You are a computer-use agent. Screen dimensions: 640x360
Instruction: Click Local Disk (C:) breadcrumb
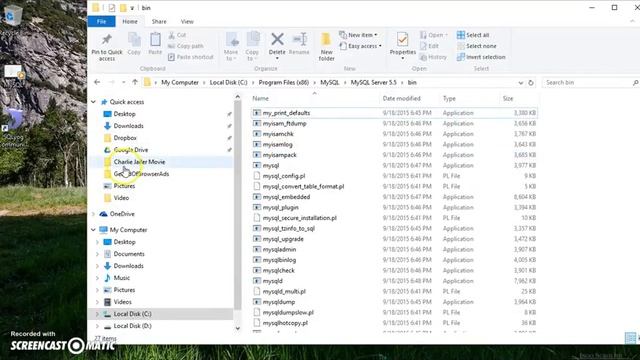[x=229, y=82]
